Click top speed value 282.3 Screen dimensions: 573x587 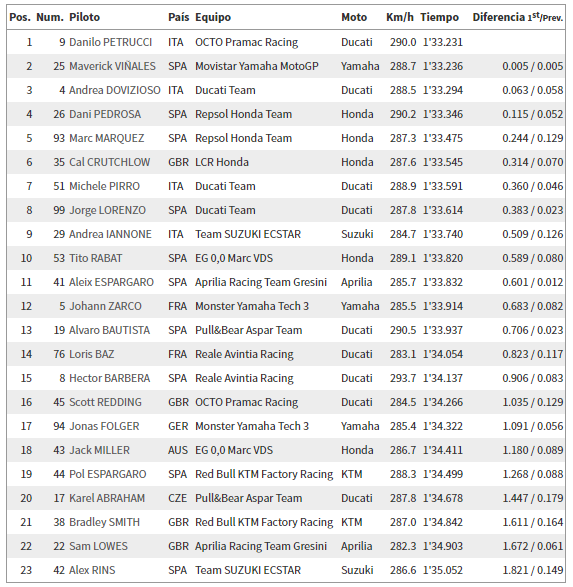coord(403,546)
